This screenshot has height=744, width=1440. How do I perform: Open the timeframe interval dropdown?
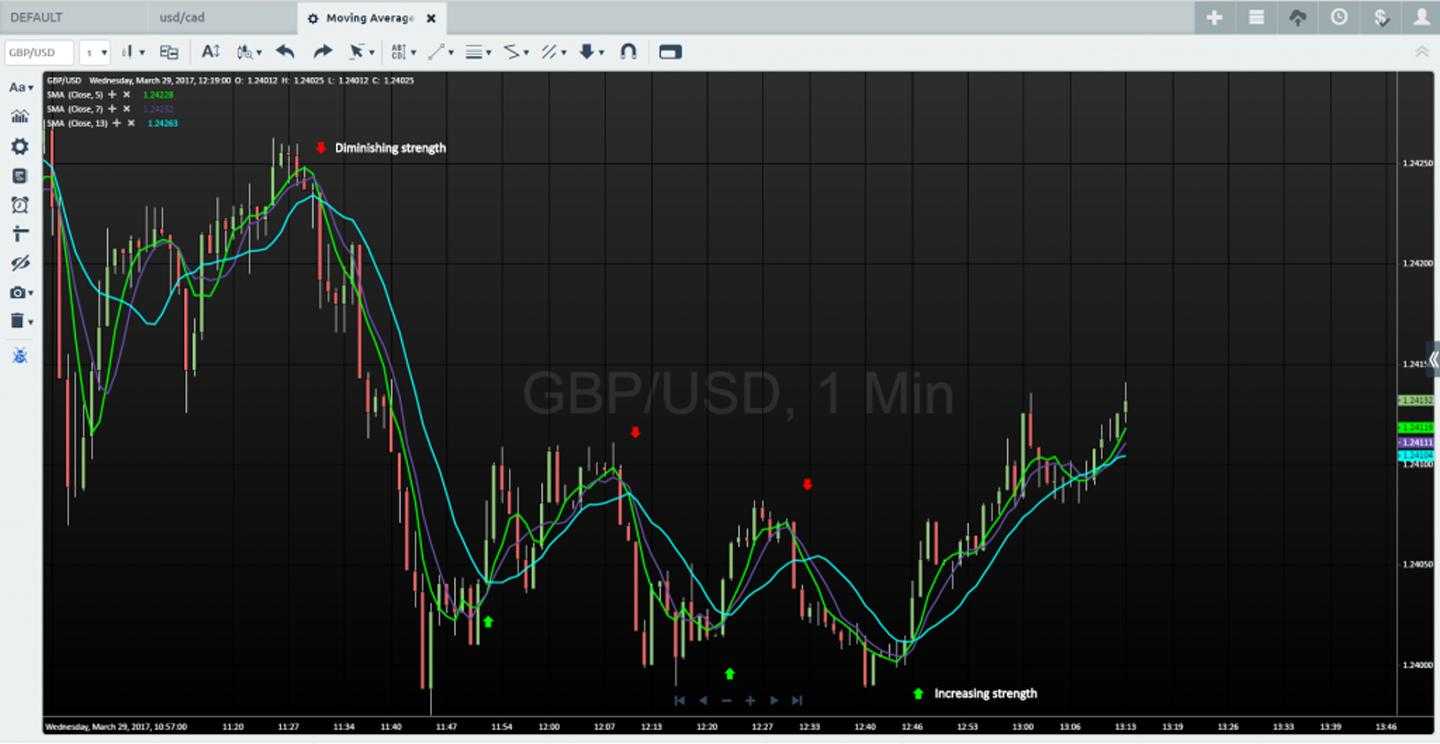96,52
